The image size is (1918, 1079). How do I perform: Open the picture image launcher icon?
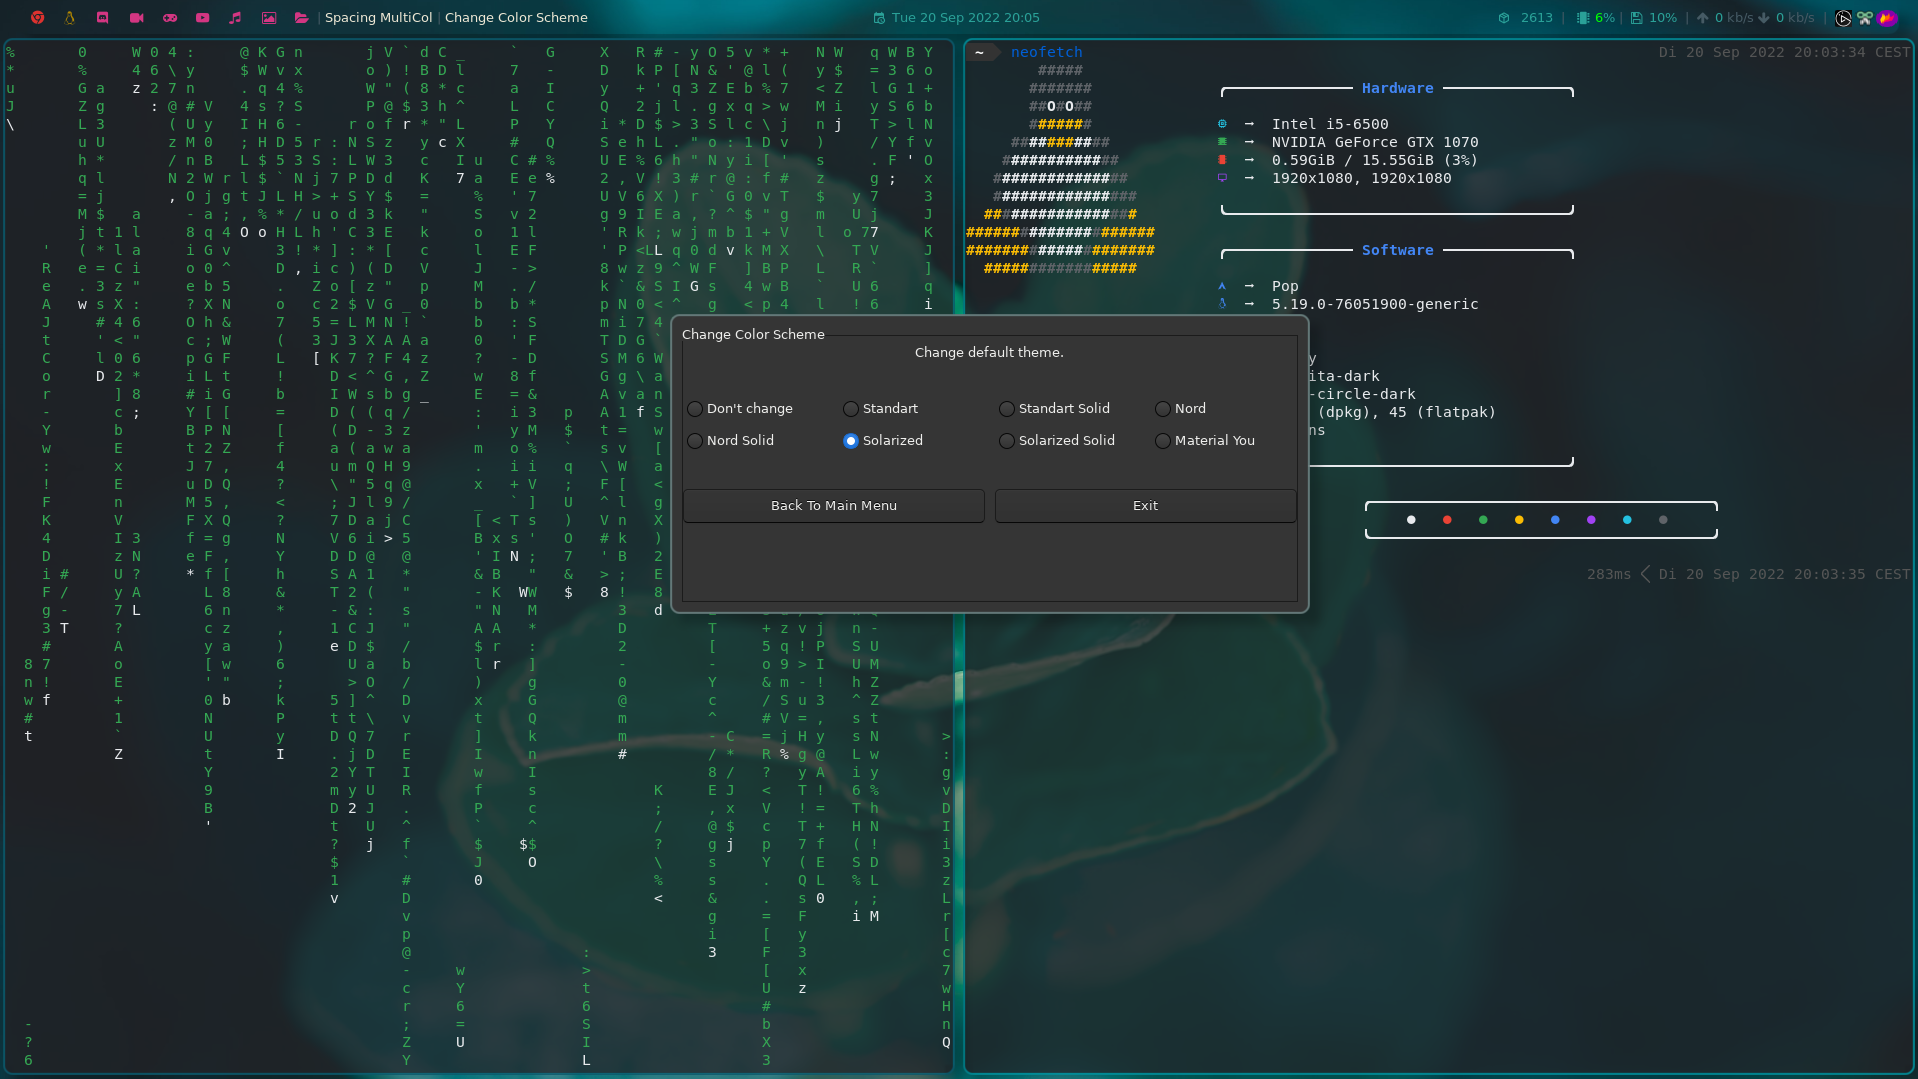268,18
